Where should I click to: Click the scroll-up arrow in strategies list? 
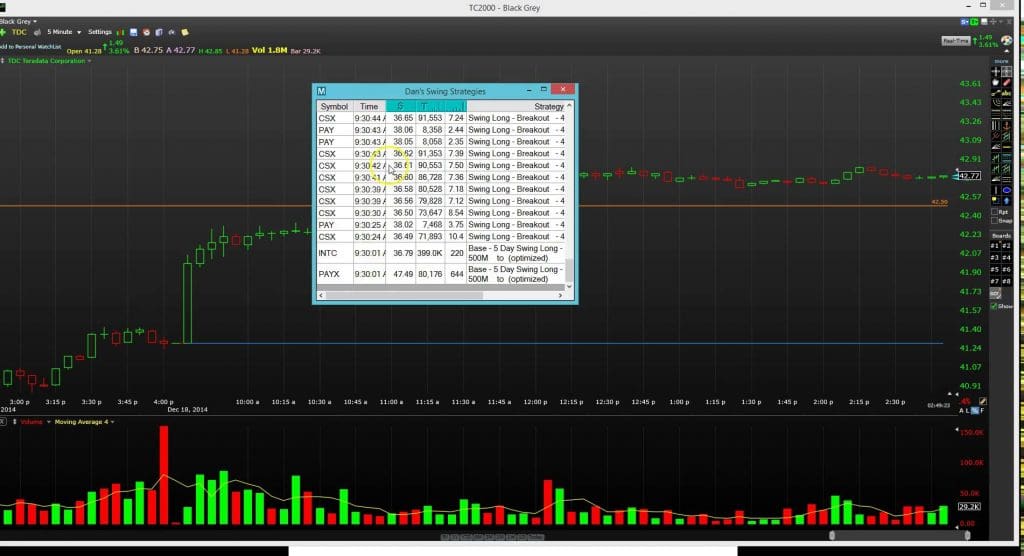[569, 106]
